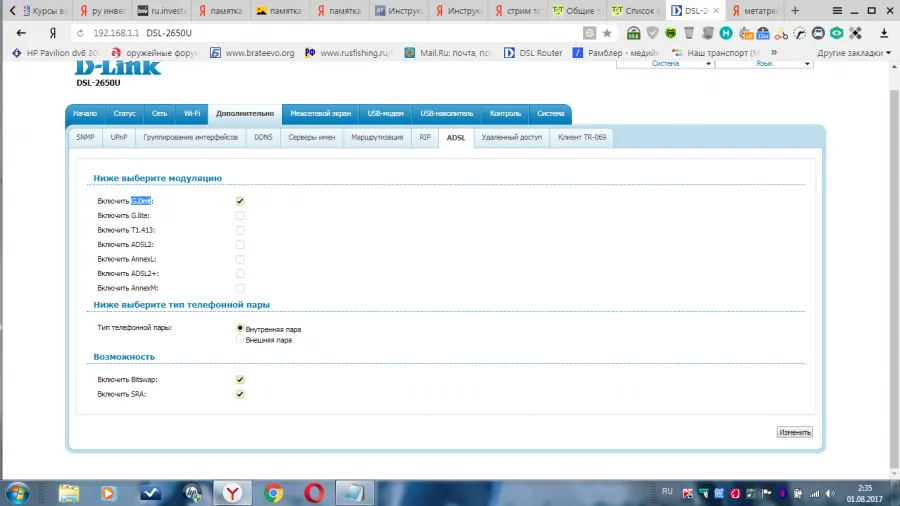Open the Начало main tab
The image size is (900, 506).
click(x=85, y=114)
